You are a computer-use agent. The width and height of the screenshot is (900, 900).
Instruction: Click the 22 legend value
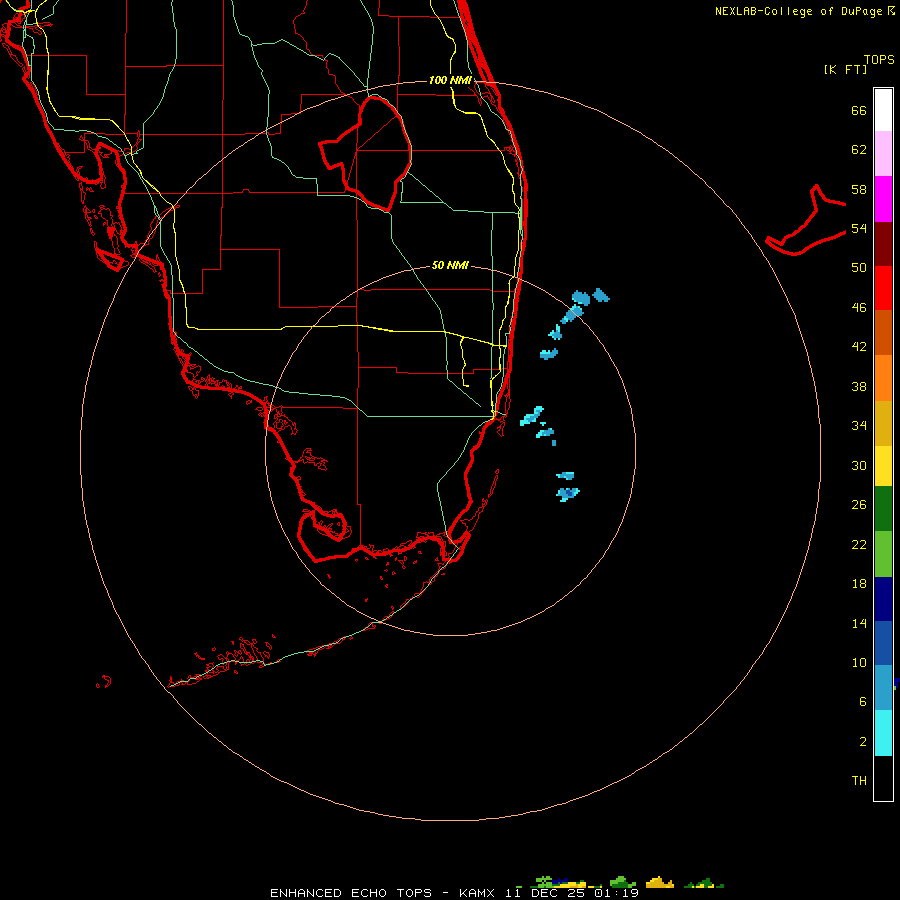coord(859,544)
